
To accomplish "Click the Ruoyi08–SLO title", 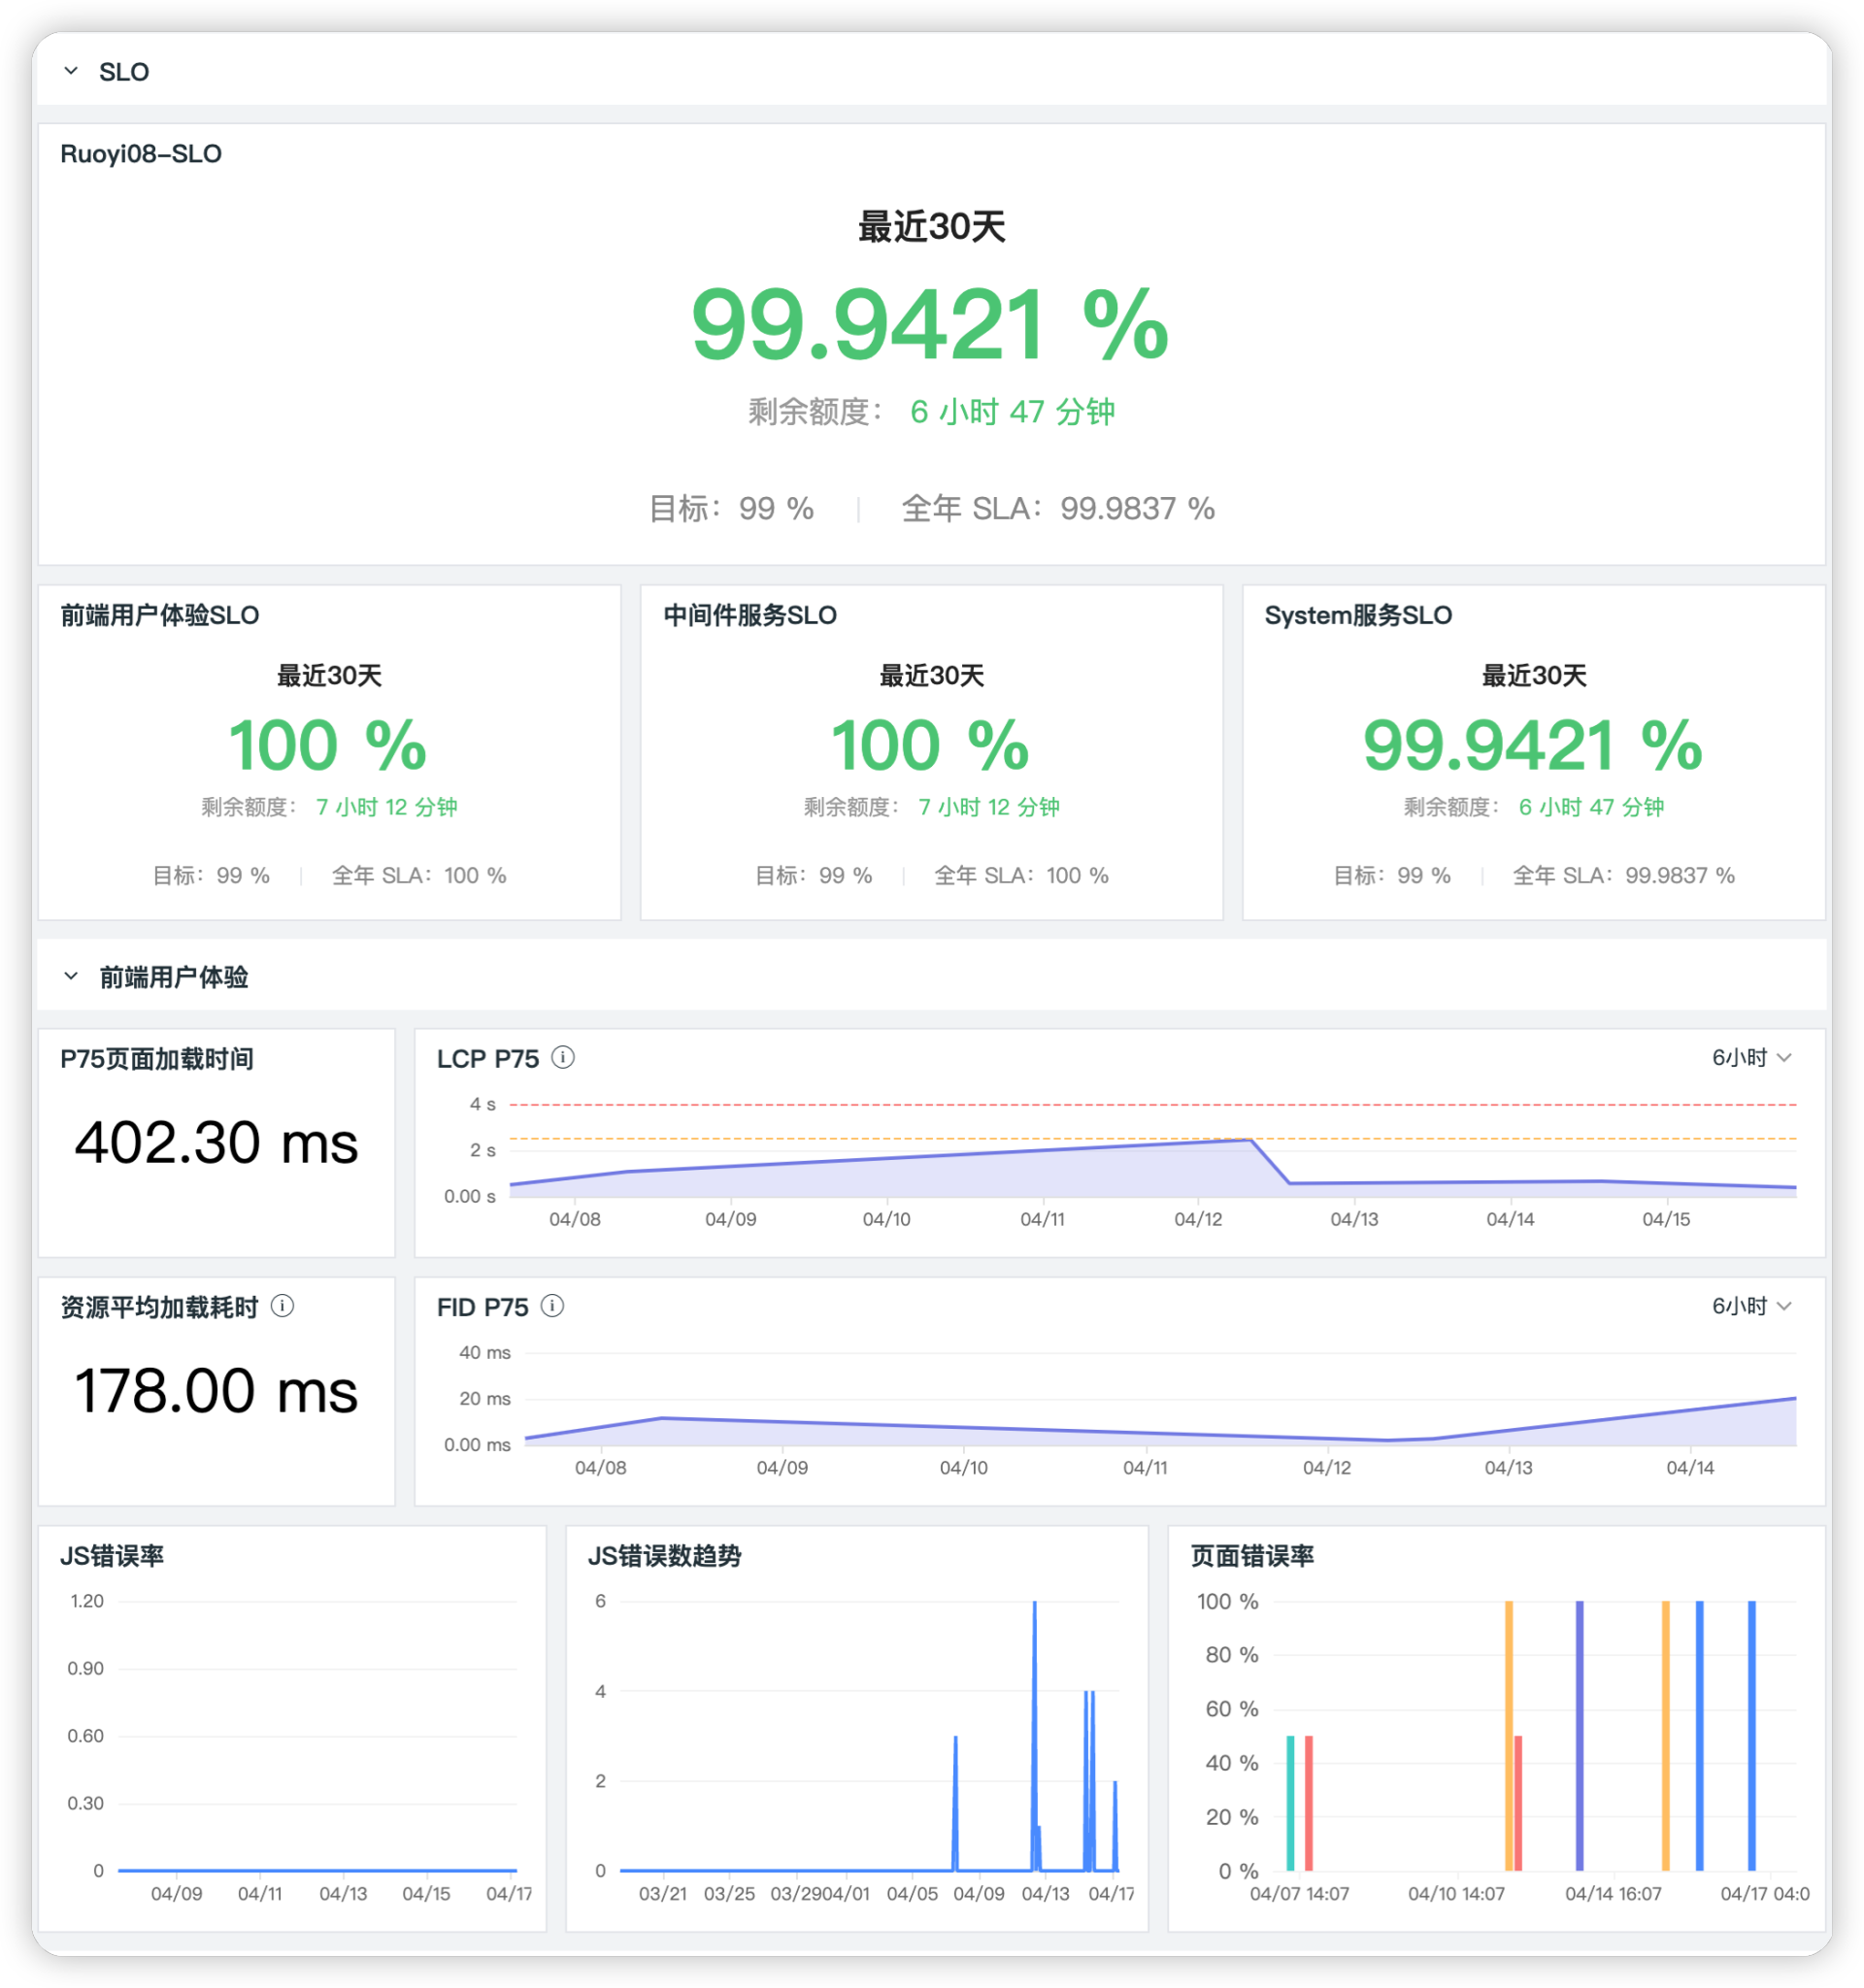I will point(142,153).
